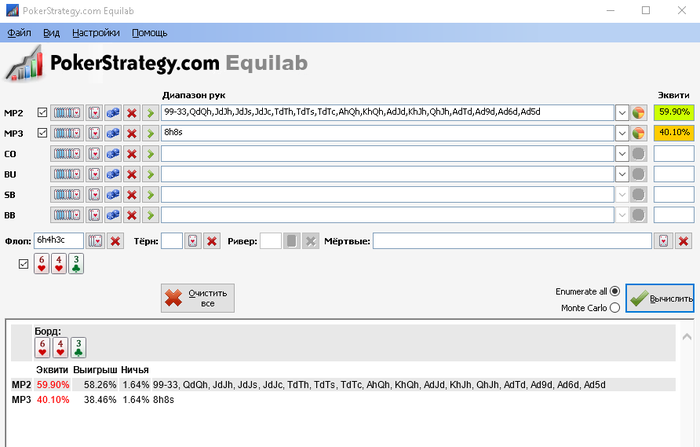Screen dimensions: 700x447
Task: Open card selector for BB row
Action: pos(94,215)
